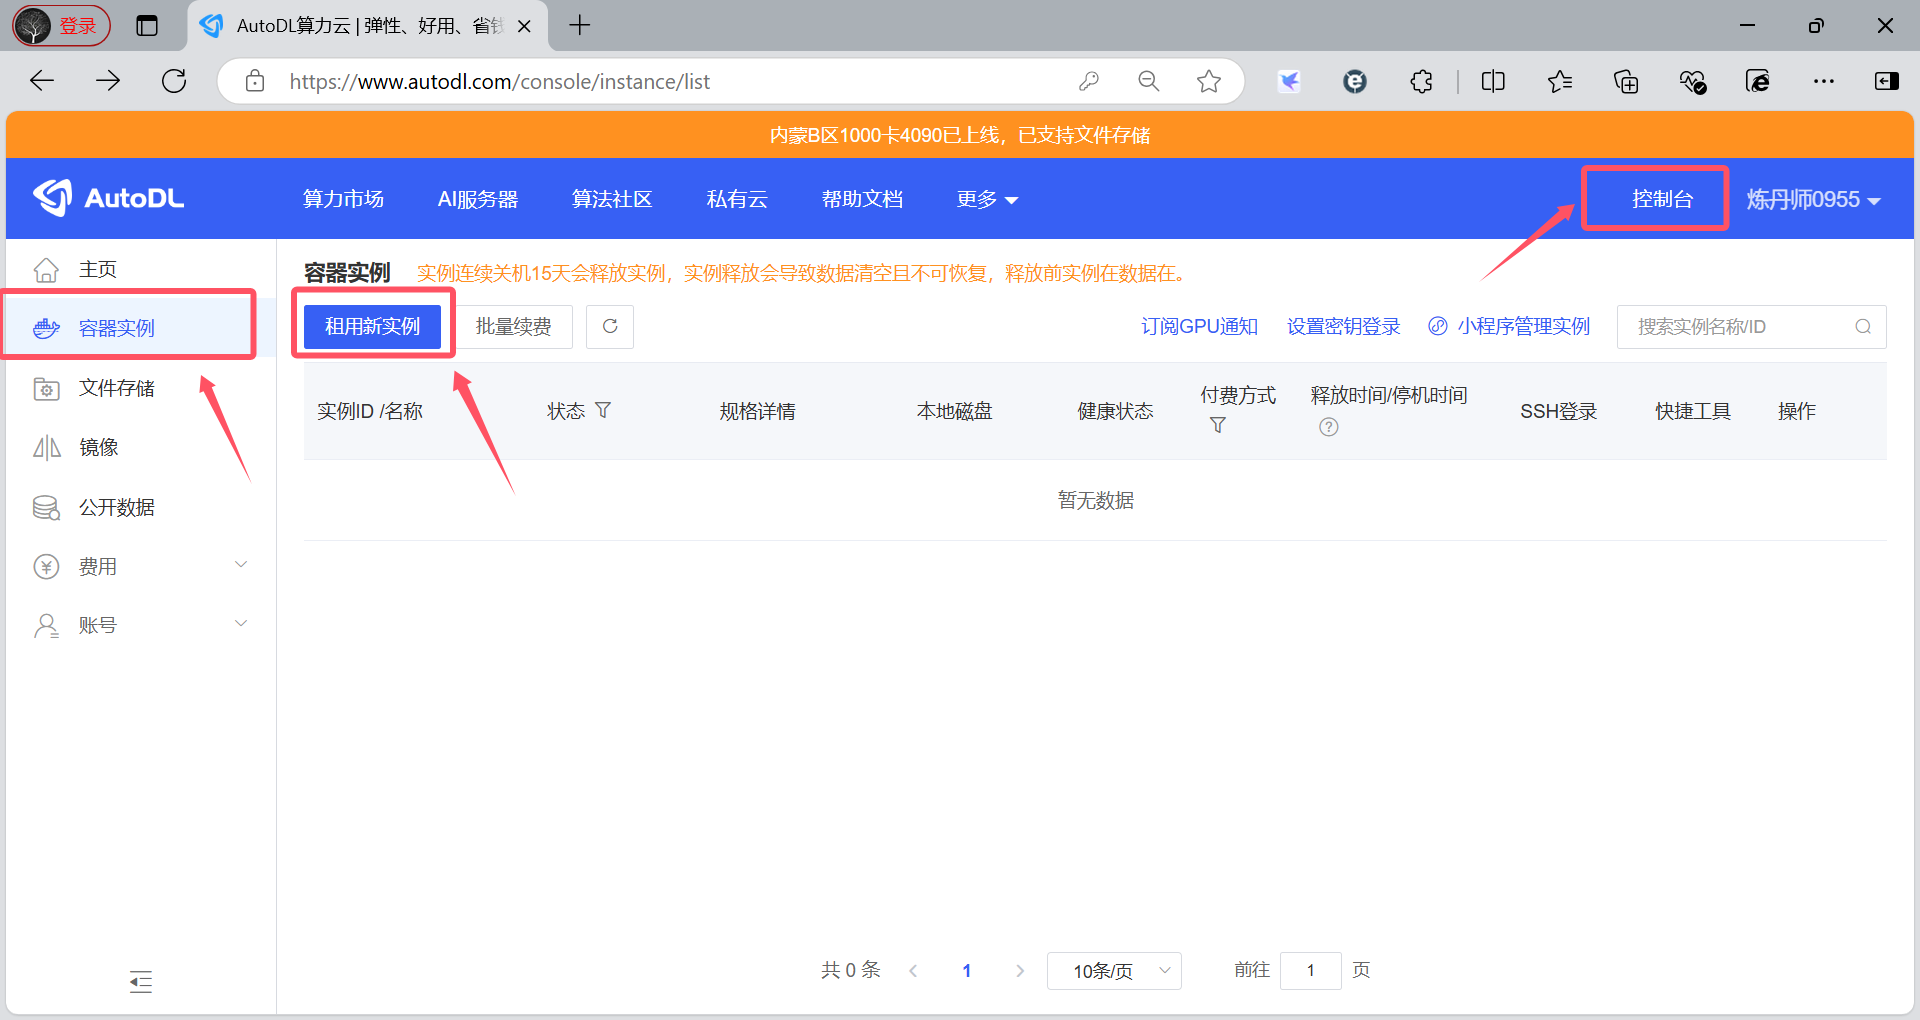Click the 小程序管理实例 link
The height and width of the screenshot is (1020, 1920).
(x=1509, y=326)
